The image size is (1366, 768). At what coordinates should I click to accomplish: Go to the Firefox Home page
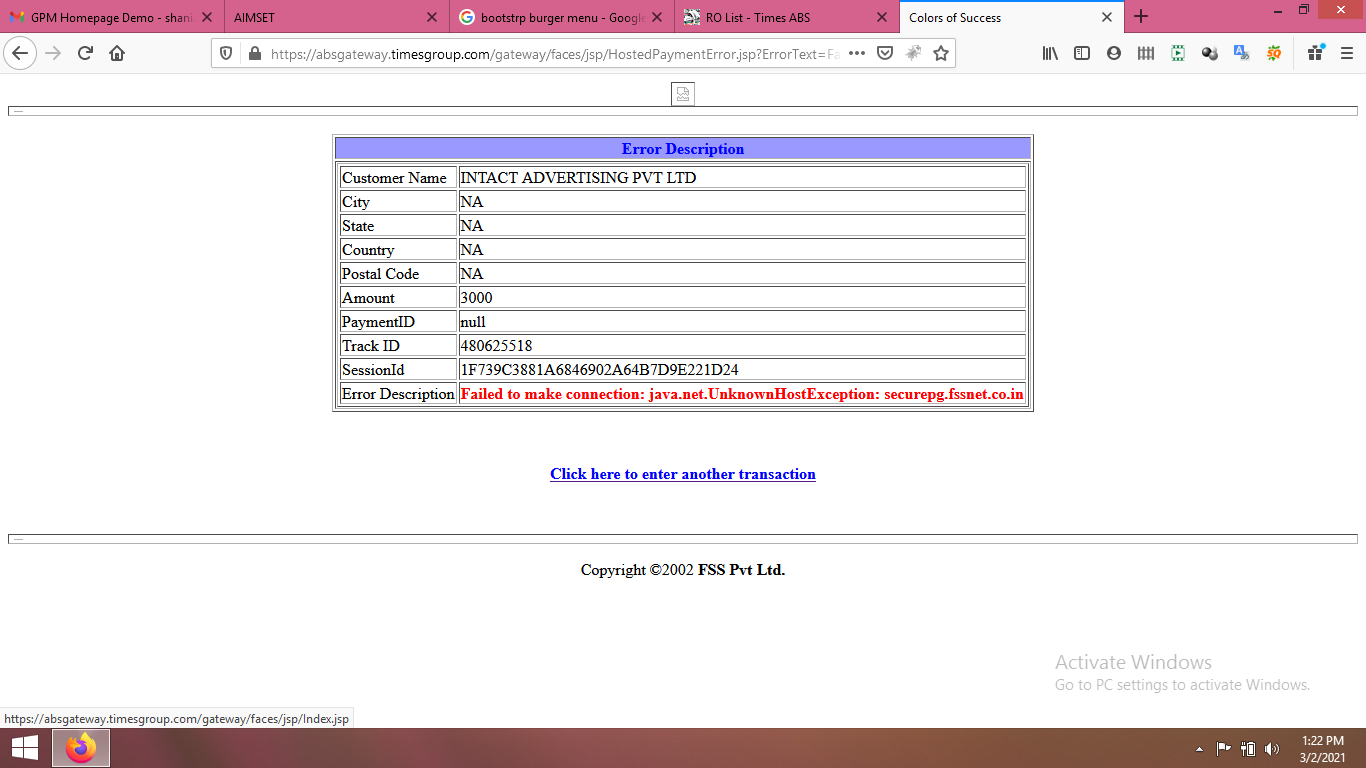[117, 54]
